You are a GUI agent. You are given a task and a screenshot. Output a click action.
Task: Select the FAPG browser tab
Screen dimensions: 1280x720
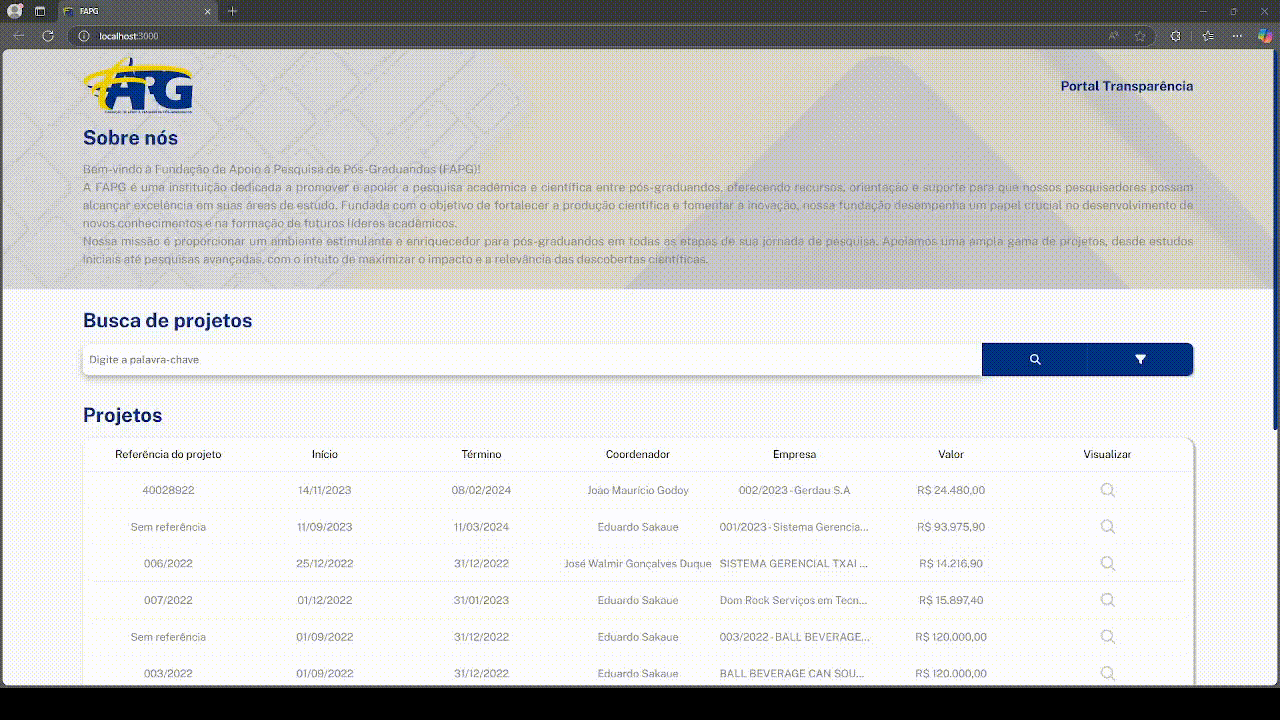tap(135, 11)
